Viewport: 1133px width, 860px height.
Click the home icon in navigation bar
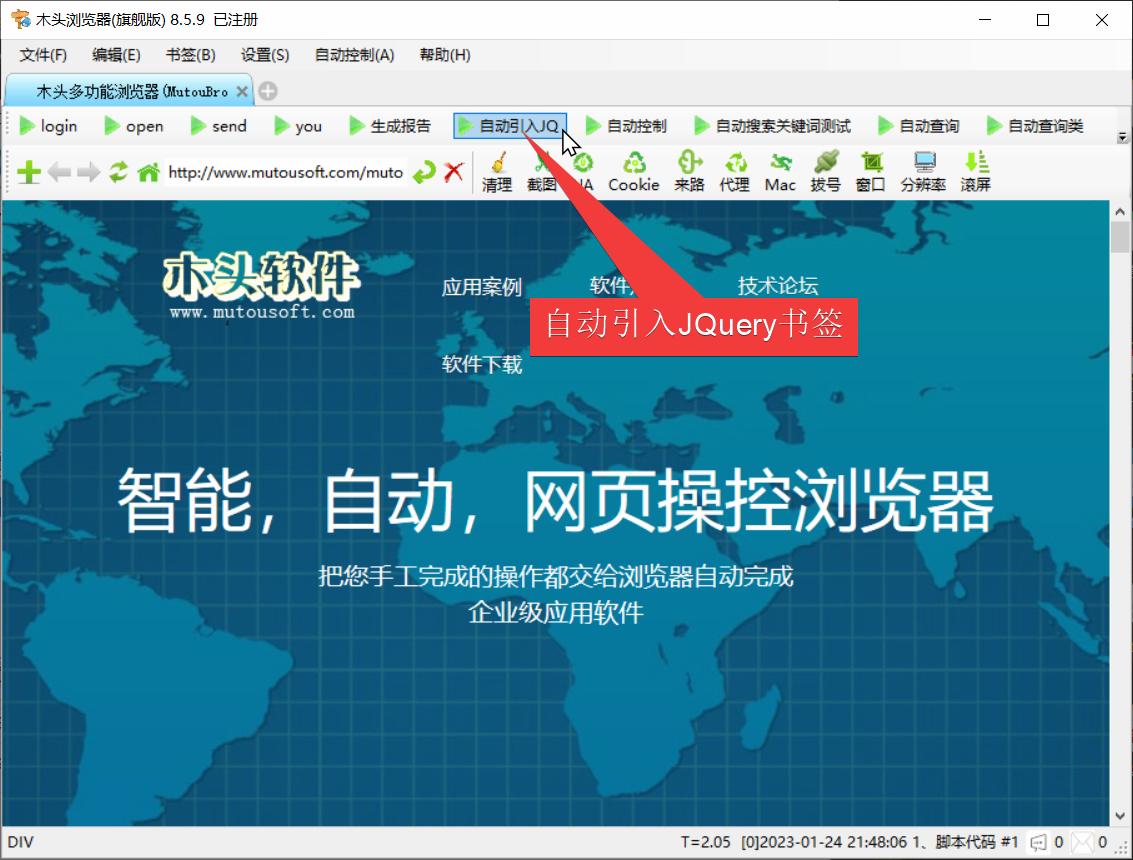149,172
